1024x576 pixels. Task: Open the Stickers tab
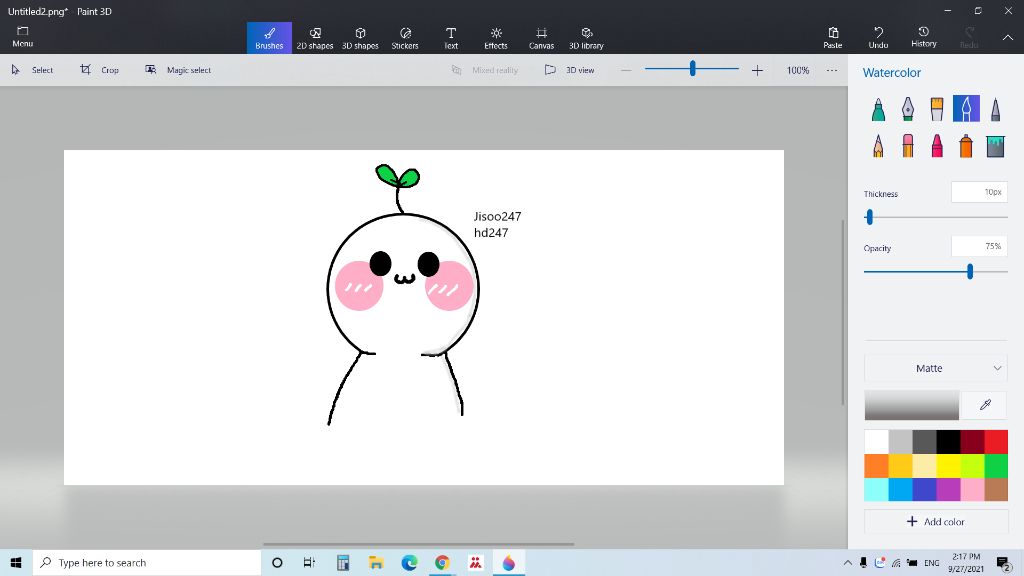405,38
